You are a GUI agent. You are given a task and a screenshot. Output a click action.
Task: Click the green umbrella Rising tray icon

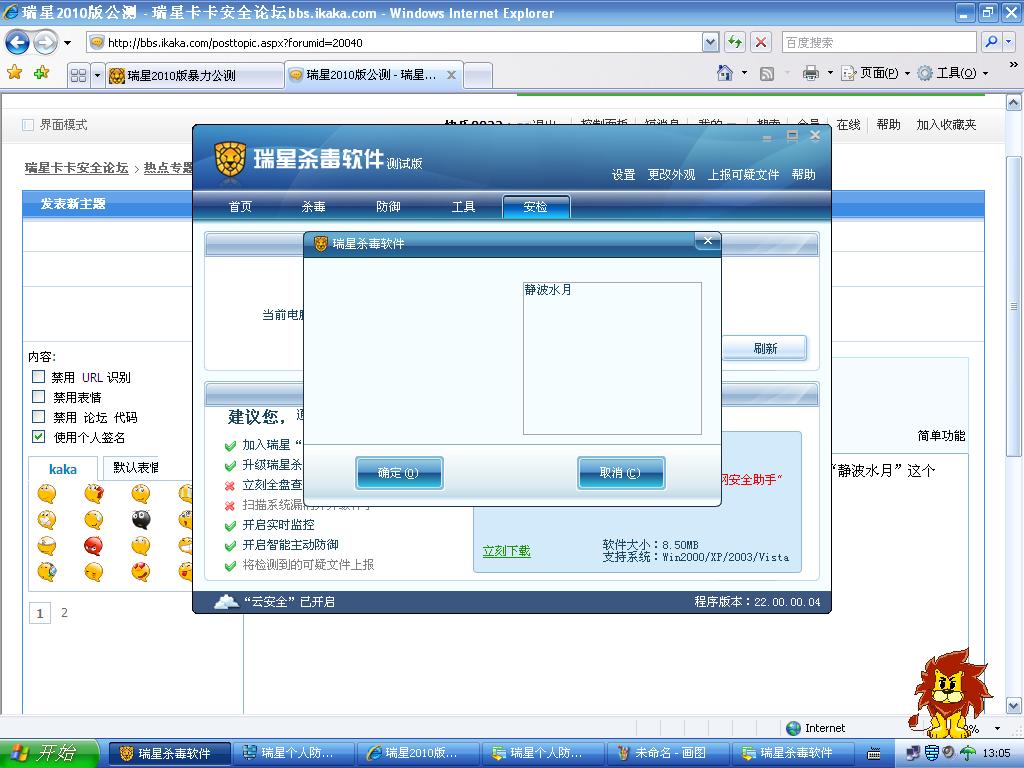point(967,753)
